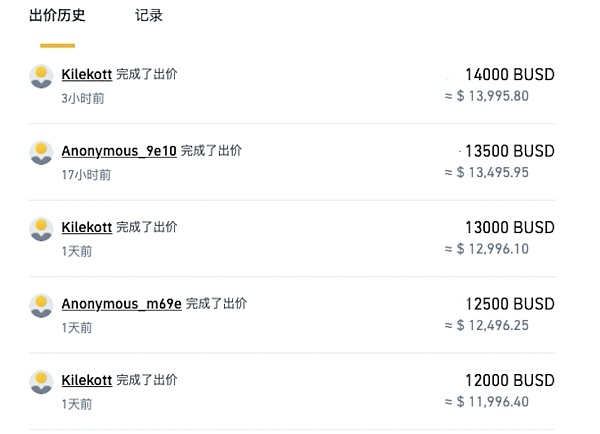
Task: Click the 13000 BUSD bid amount
Action: [x=509, y=228]
